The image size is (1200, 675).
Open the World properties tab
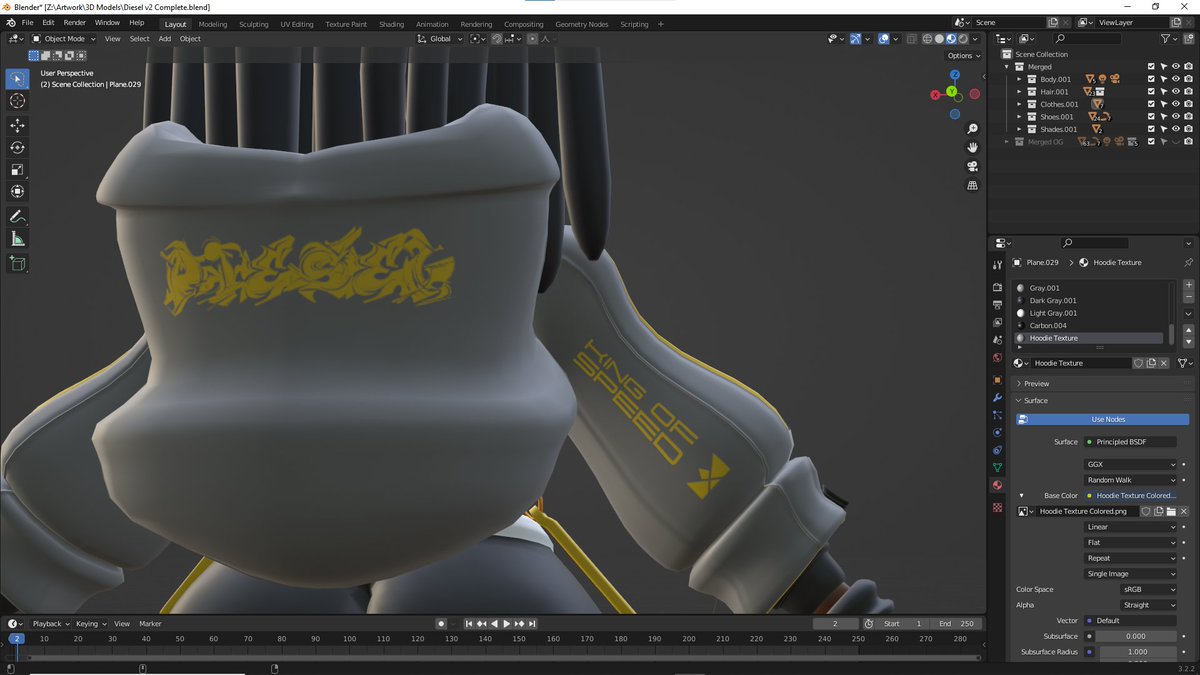997,358
